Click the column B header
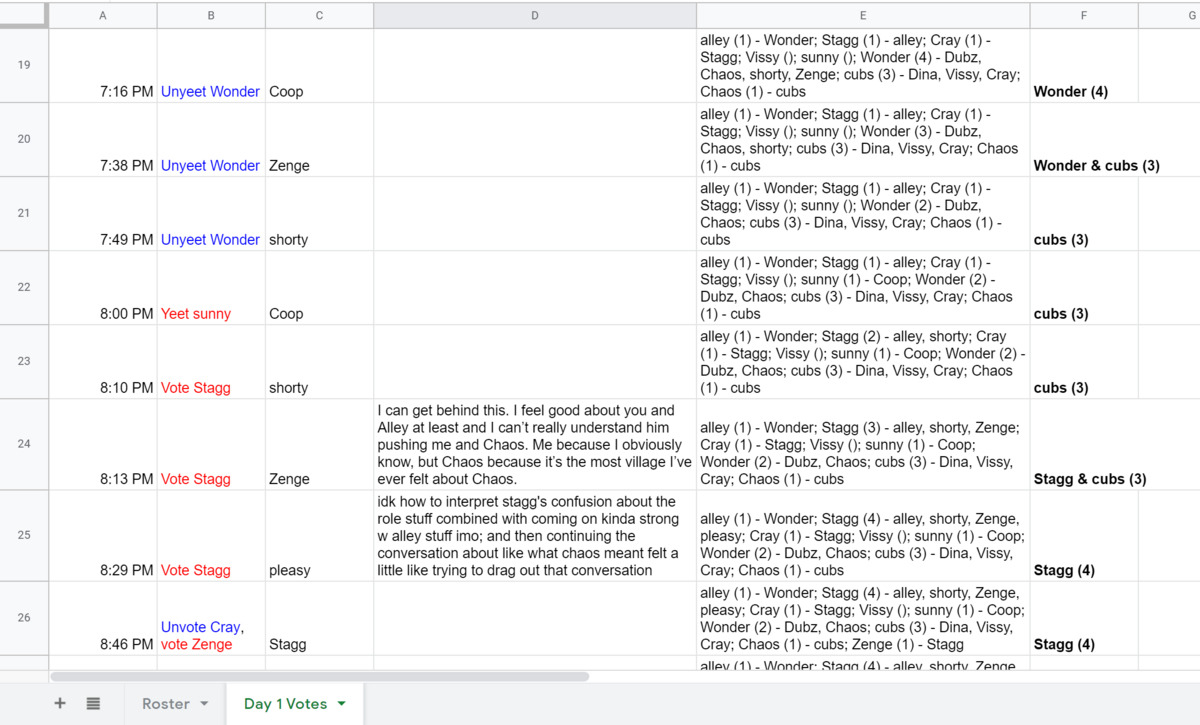Viewport: 1200px width, 725px height. [210, 15]
